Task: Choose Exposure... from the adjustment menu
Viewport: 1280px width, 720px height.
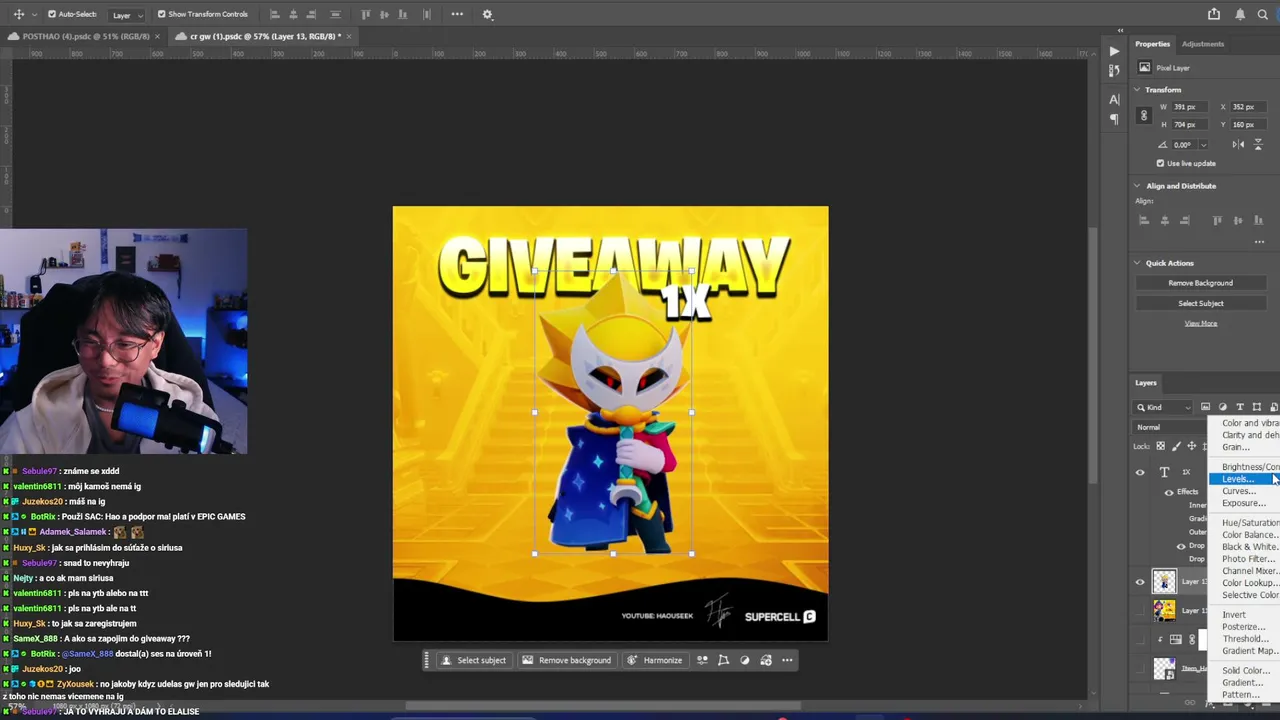Action: point(1244,503)
